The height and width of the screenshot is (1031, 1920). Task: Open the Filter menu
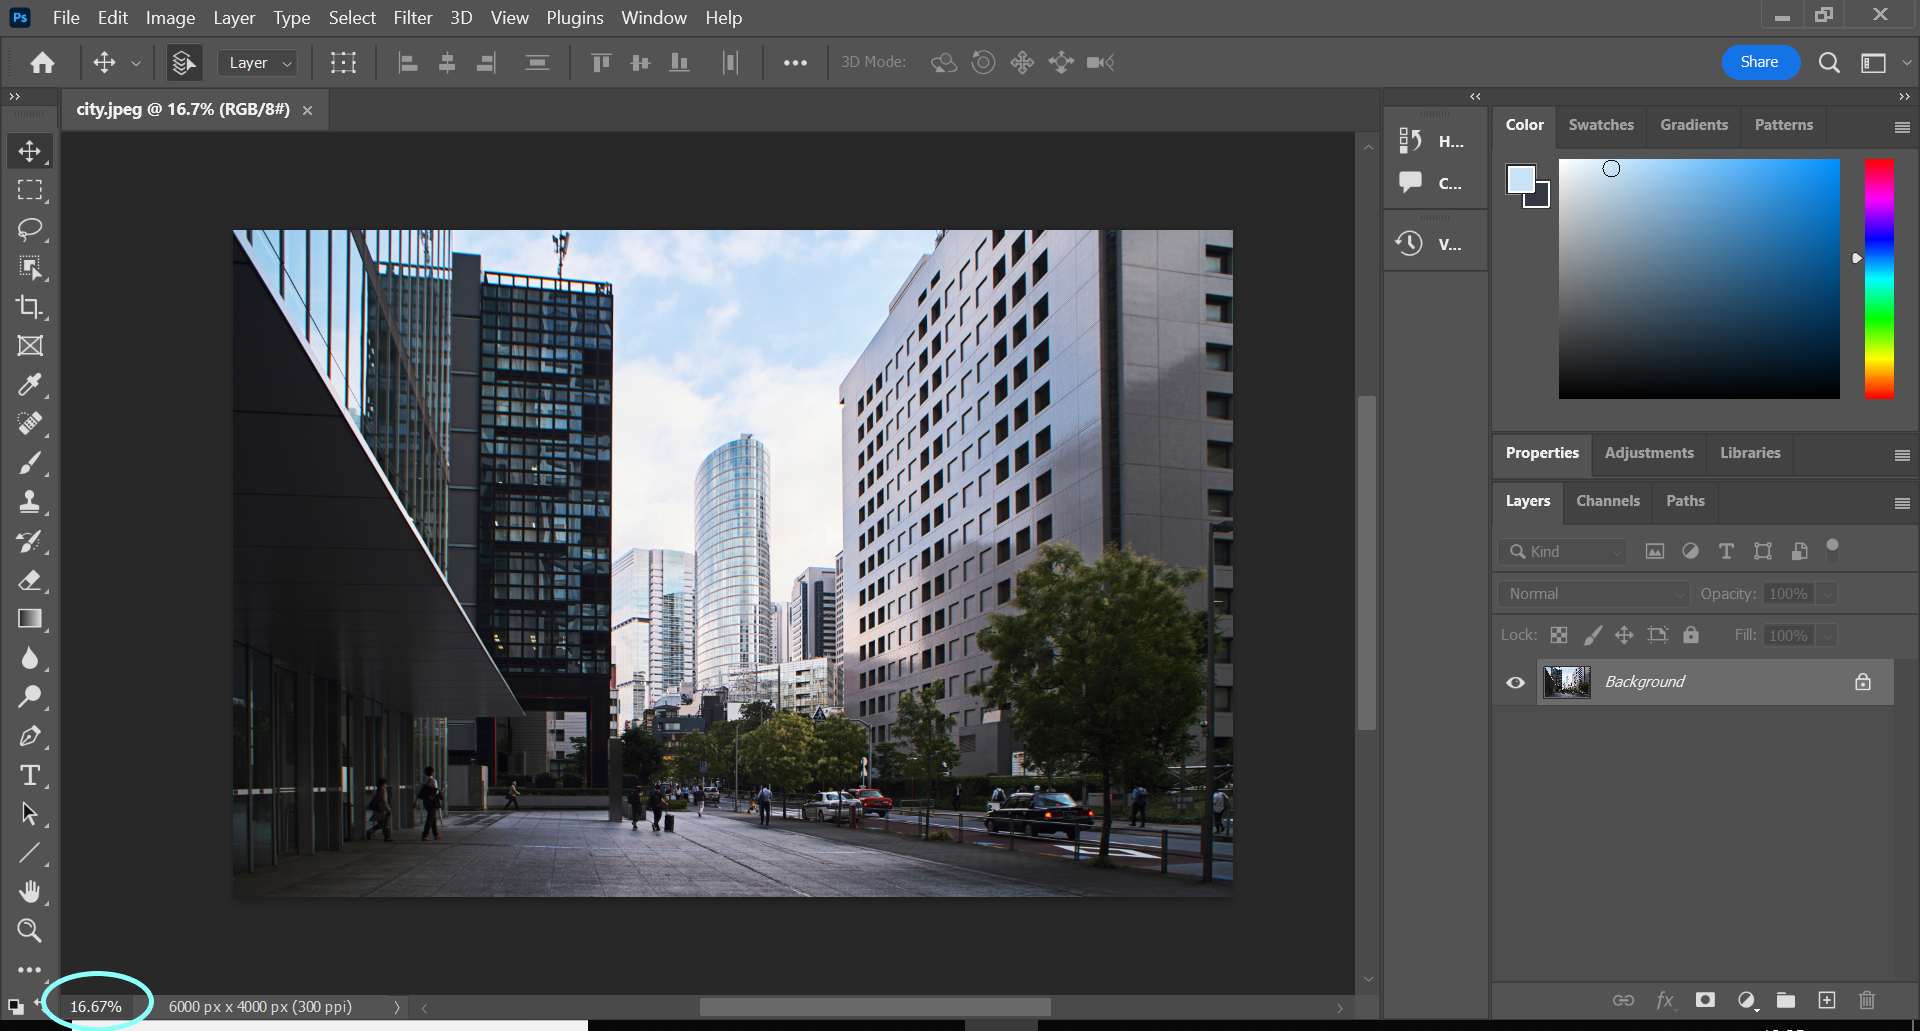(x=413, y=17)
